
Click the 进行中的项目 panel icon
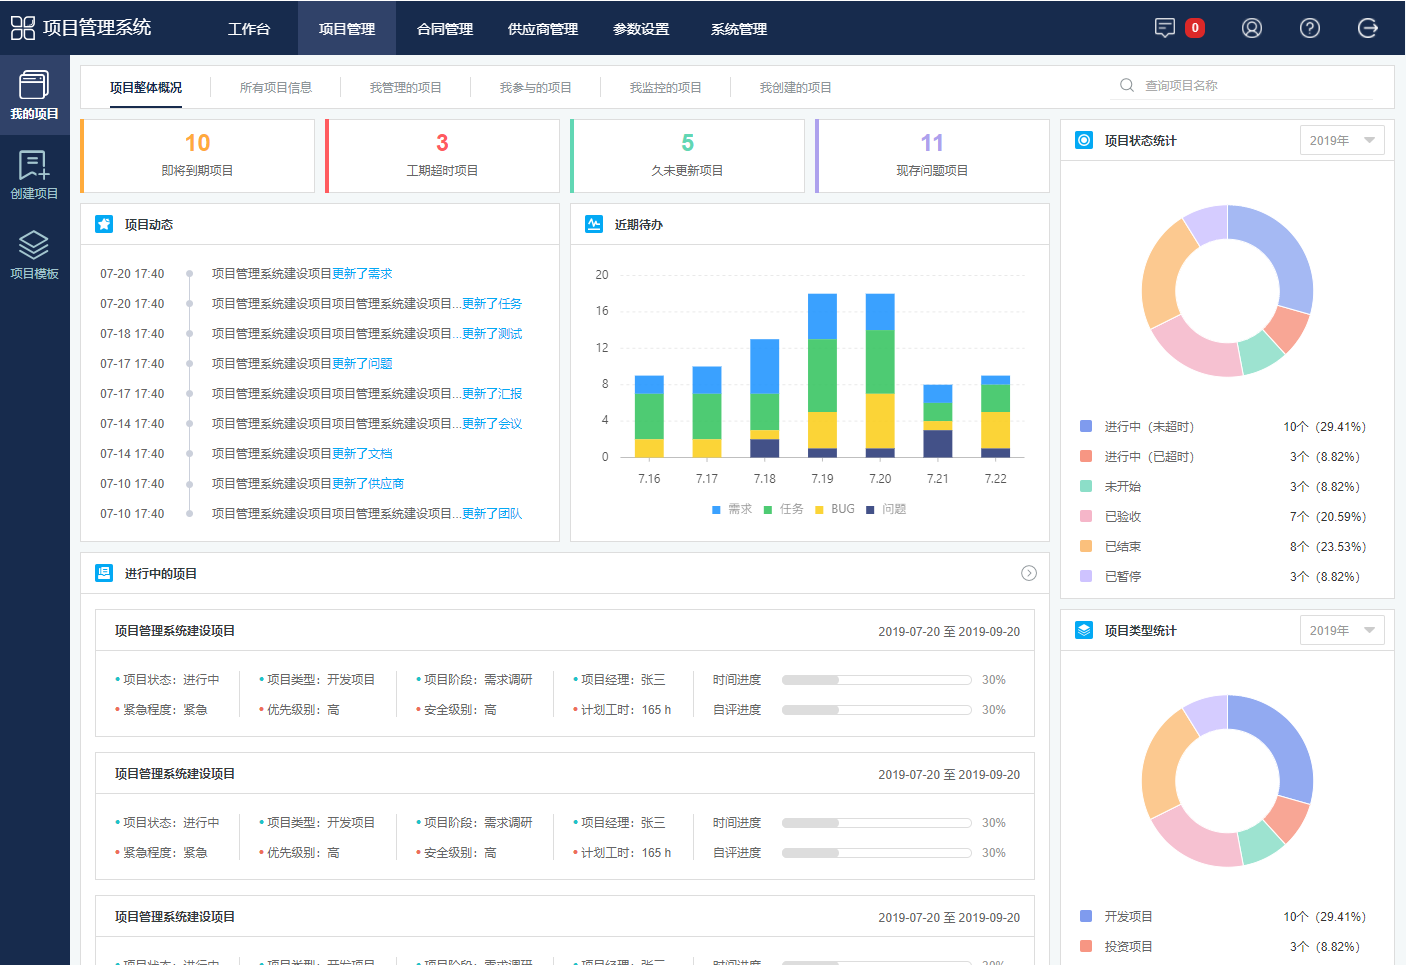(x=104, y=573)
